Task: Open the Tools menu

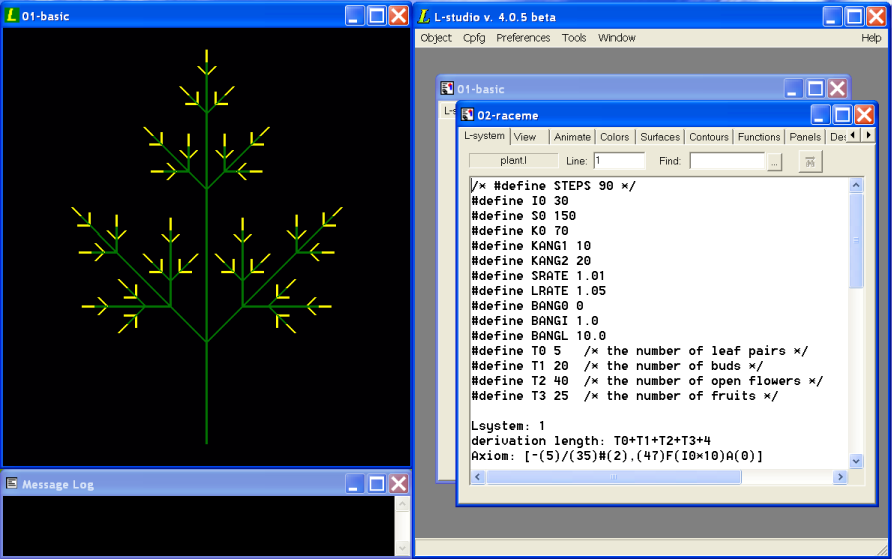Action: 573,38
